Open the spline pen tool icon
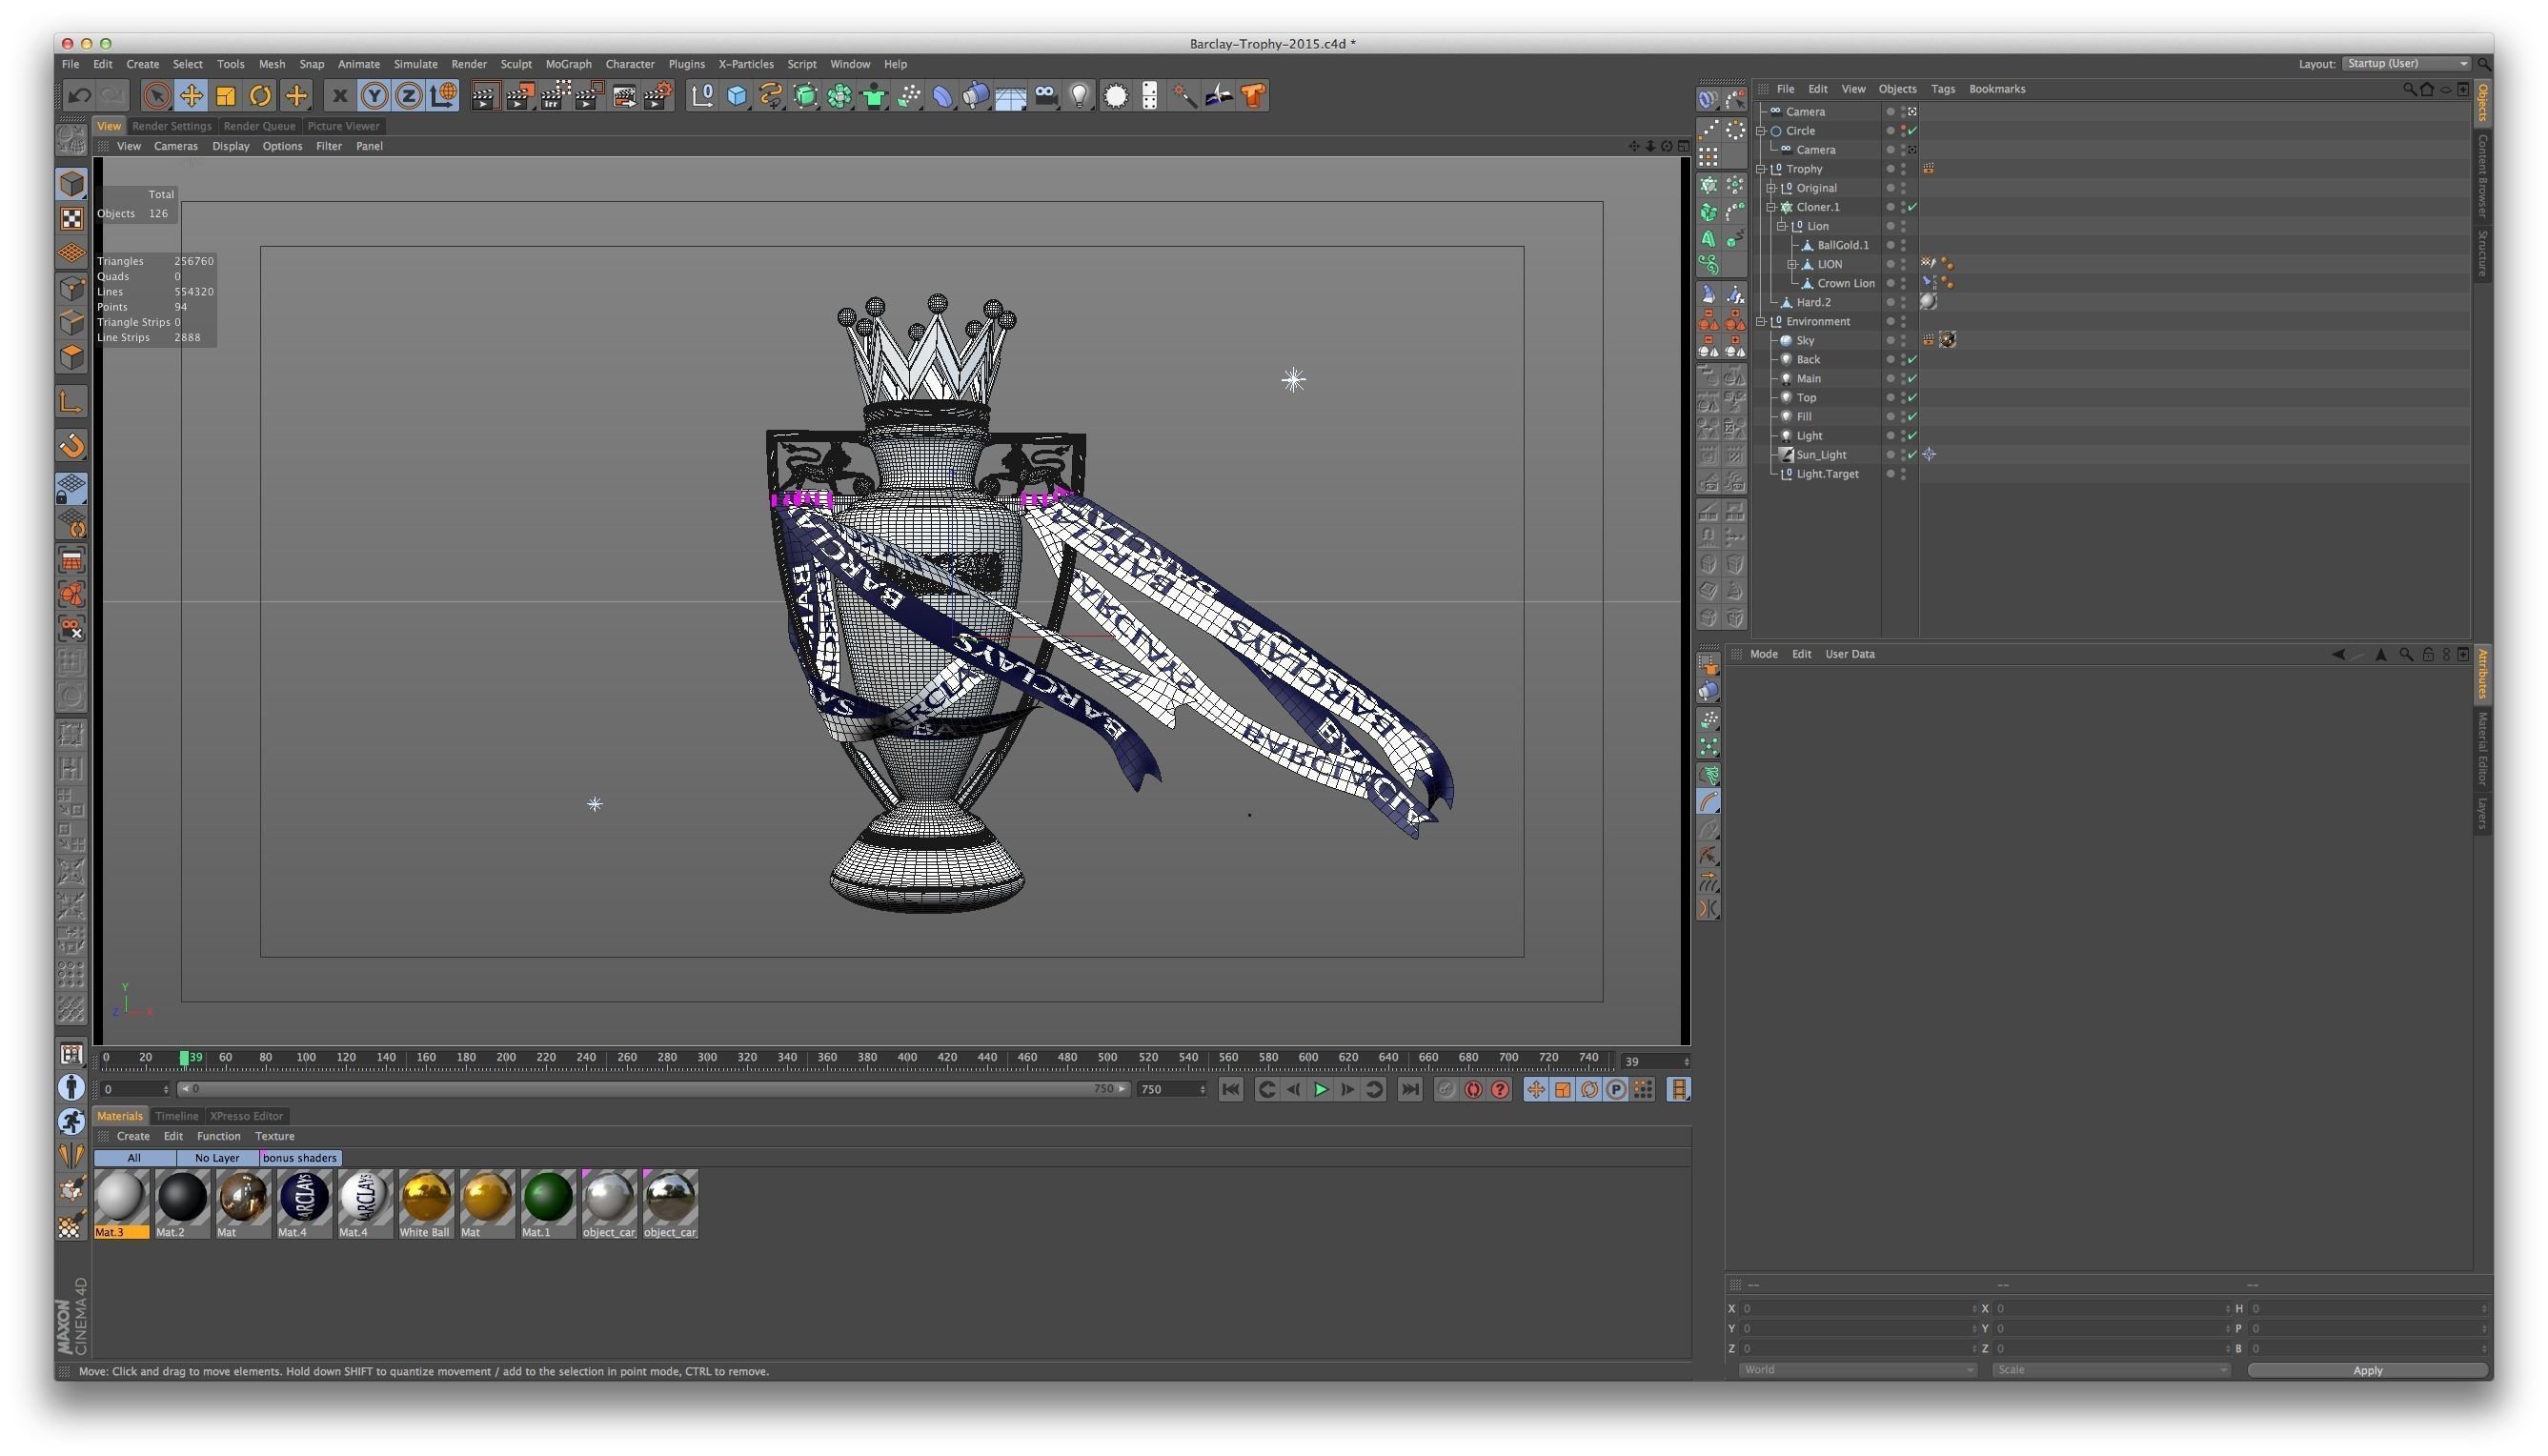This screenshot has width=2548, height=1456. pos(771,96)
